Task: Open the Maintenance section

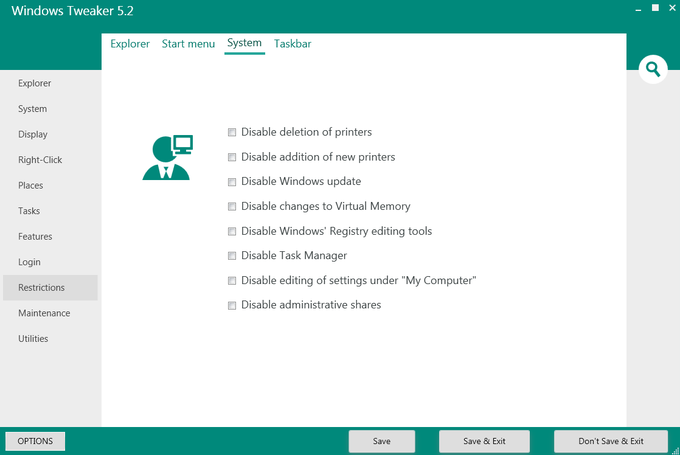Action: click(x=44, y=313)
